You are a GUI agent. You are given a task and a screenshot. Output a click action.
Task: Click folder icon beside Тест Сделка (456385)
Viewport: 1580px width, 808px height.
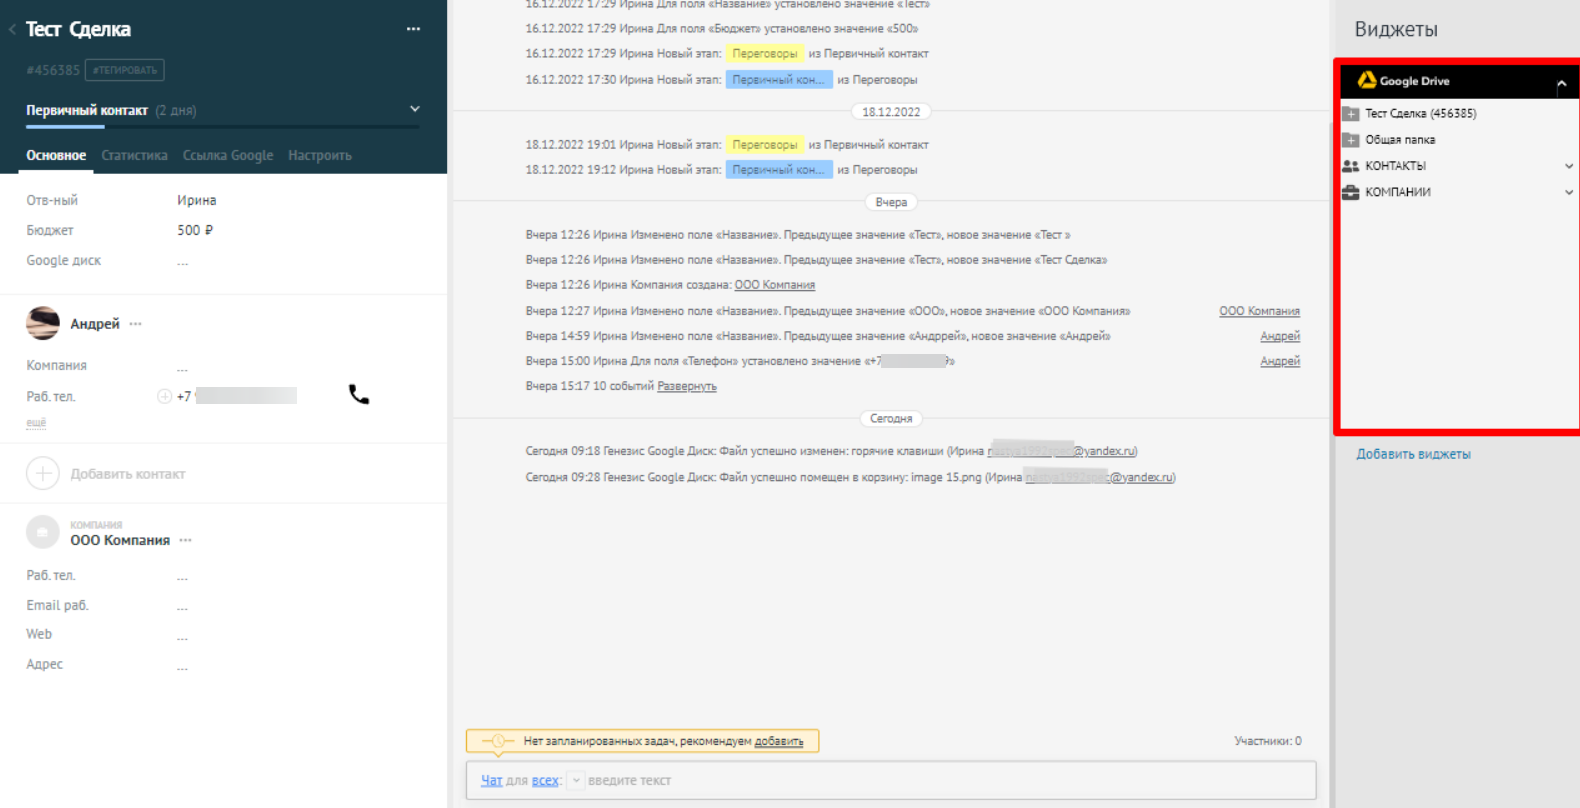(1351, 113)
